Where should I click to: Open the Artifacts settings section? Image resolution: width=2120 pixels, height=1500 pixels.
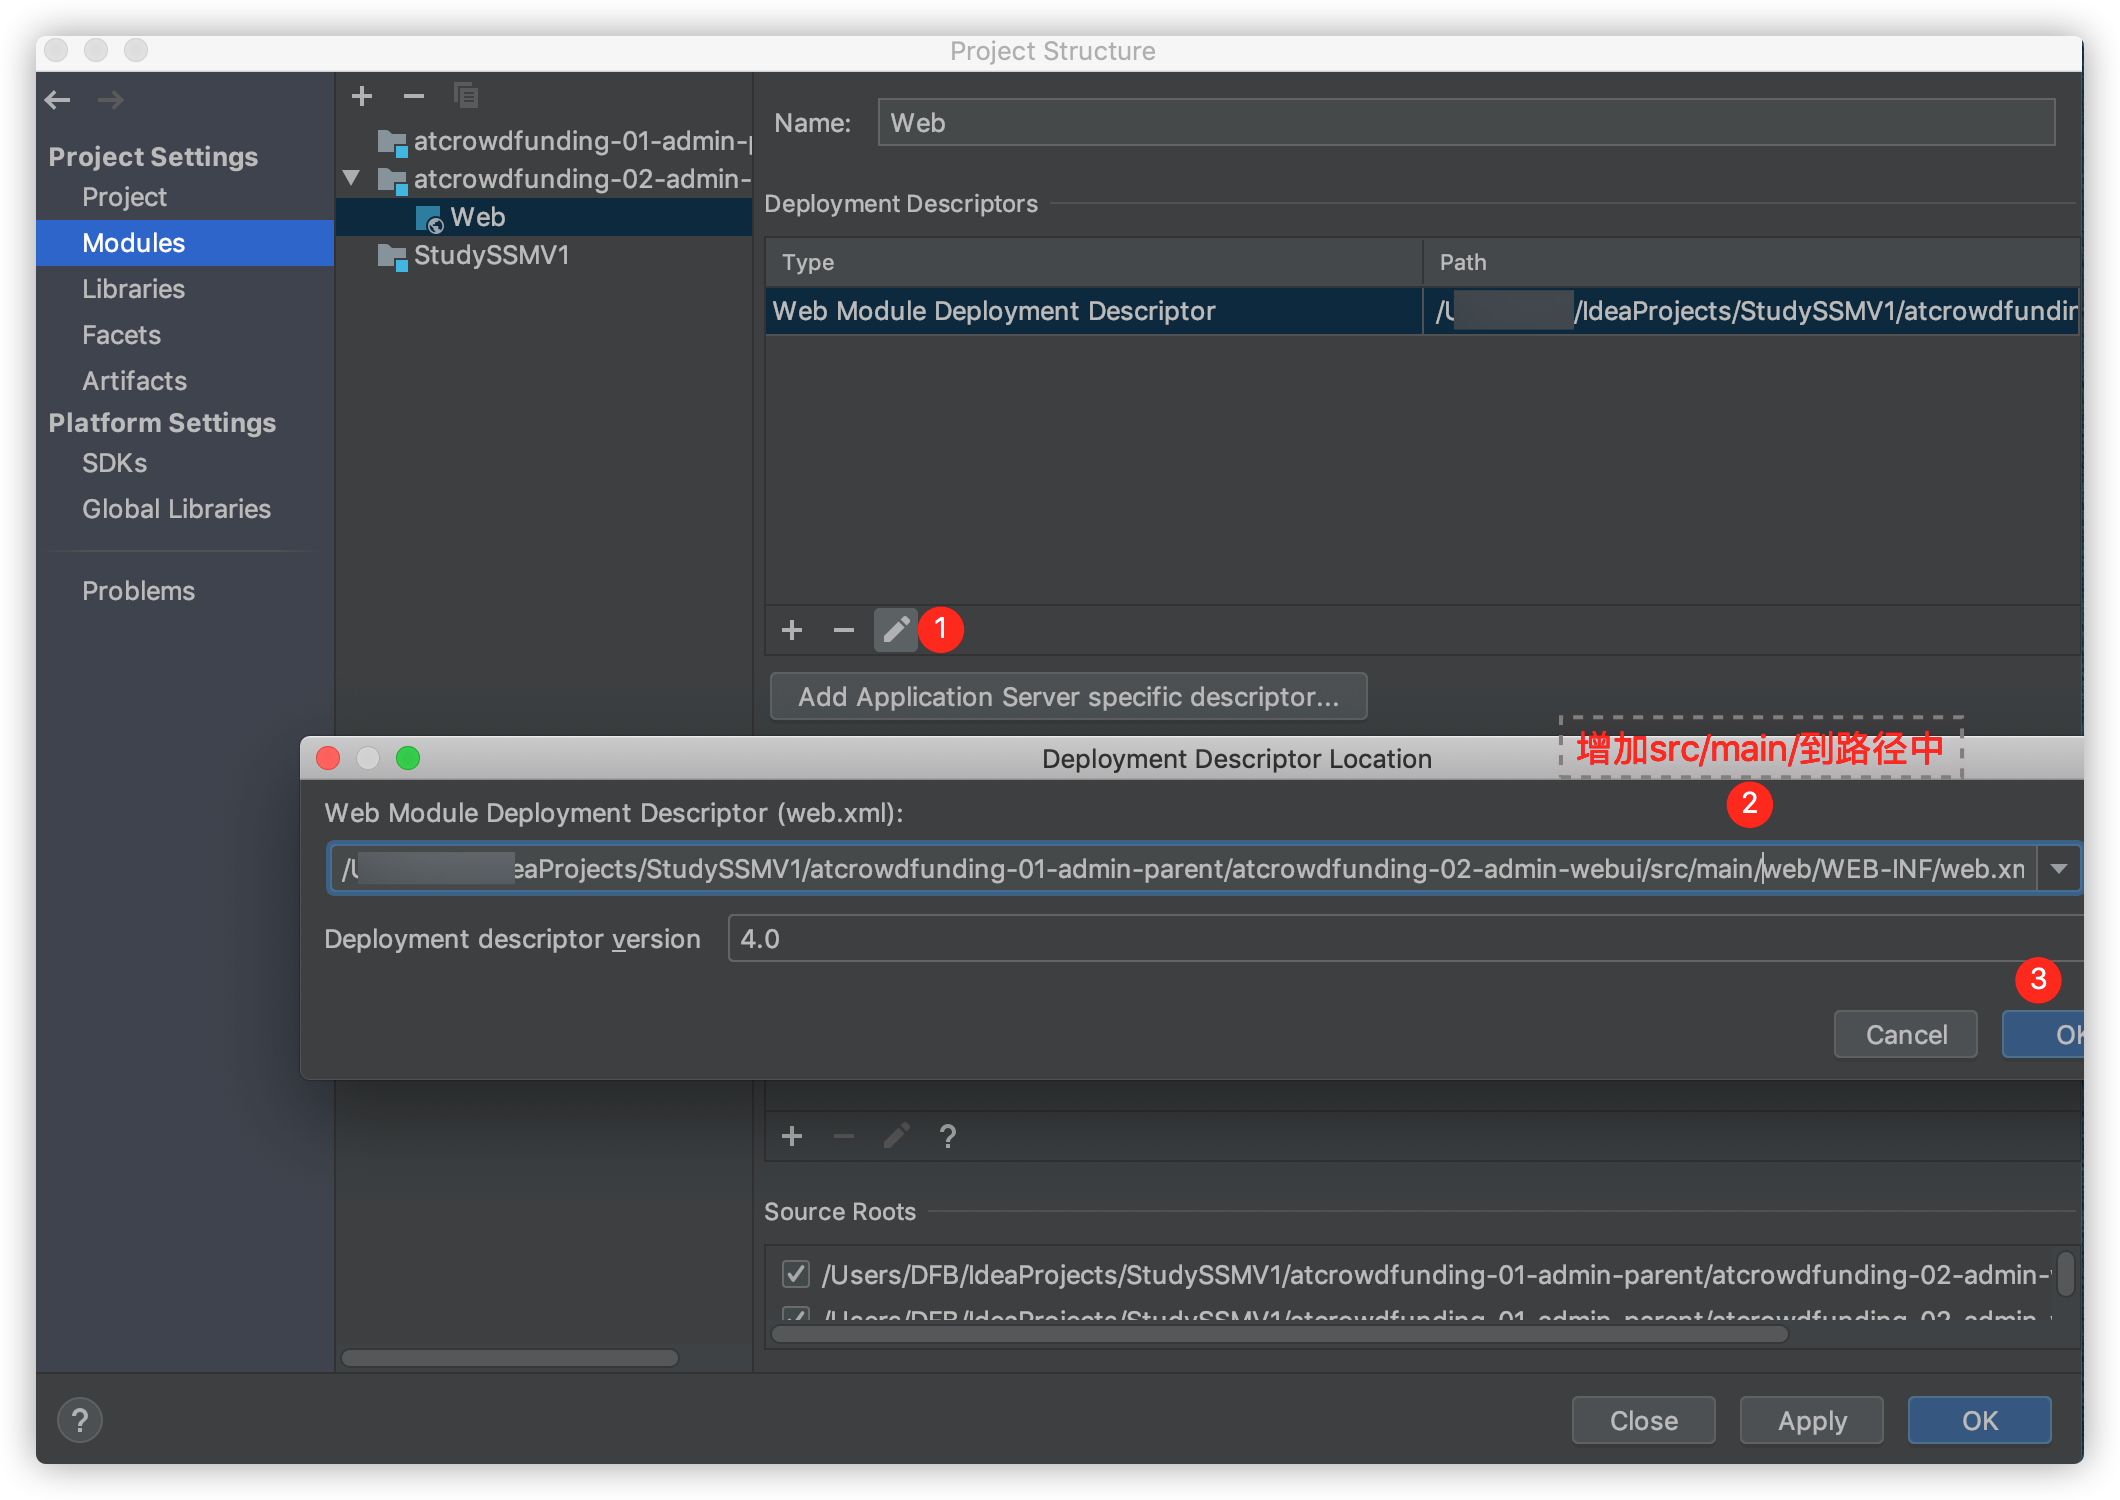134,381
